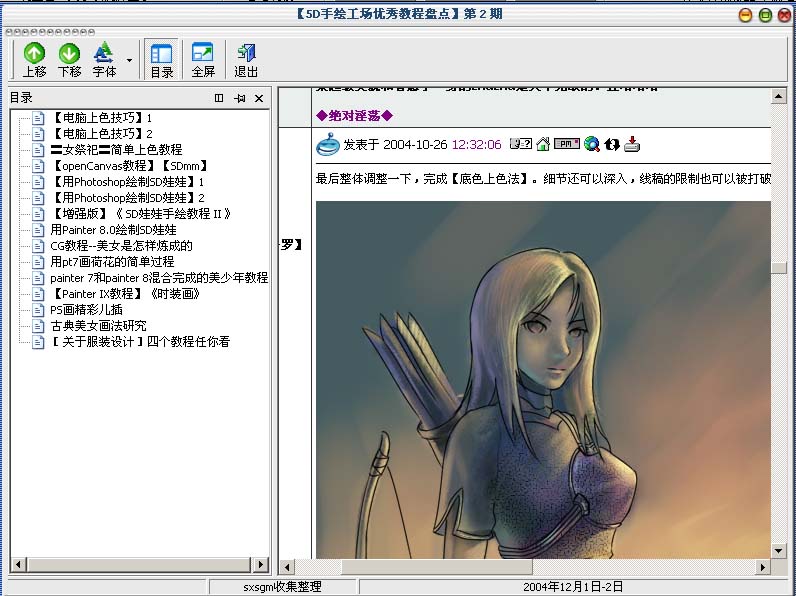Click the blue poster avatar icon before 发表于
Image resolution: width=796 pixels, height=596 pixels.
327,144
